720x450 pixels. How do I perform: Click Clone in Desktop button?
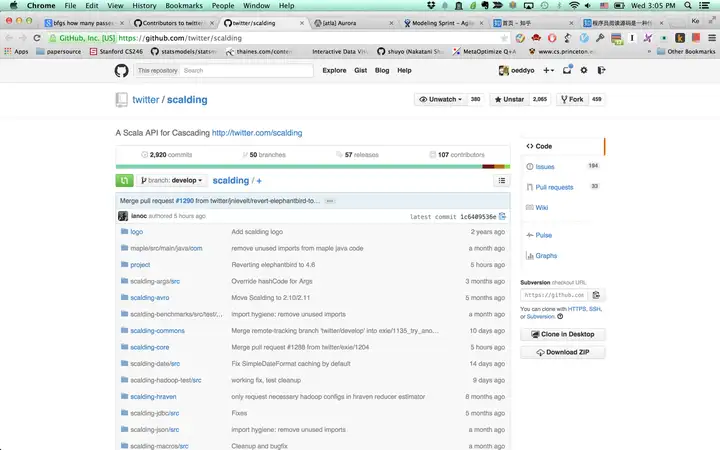pyautogui.click(x=562, y=334)
